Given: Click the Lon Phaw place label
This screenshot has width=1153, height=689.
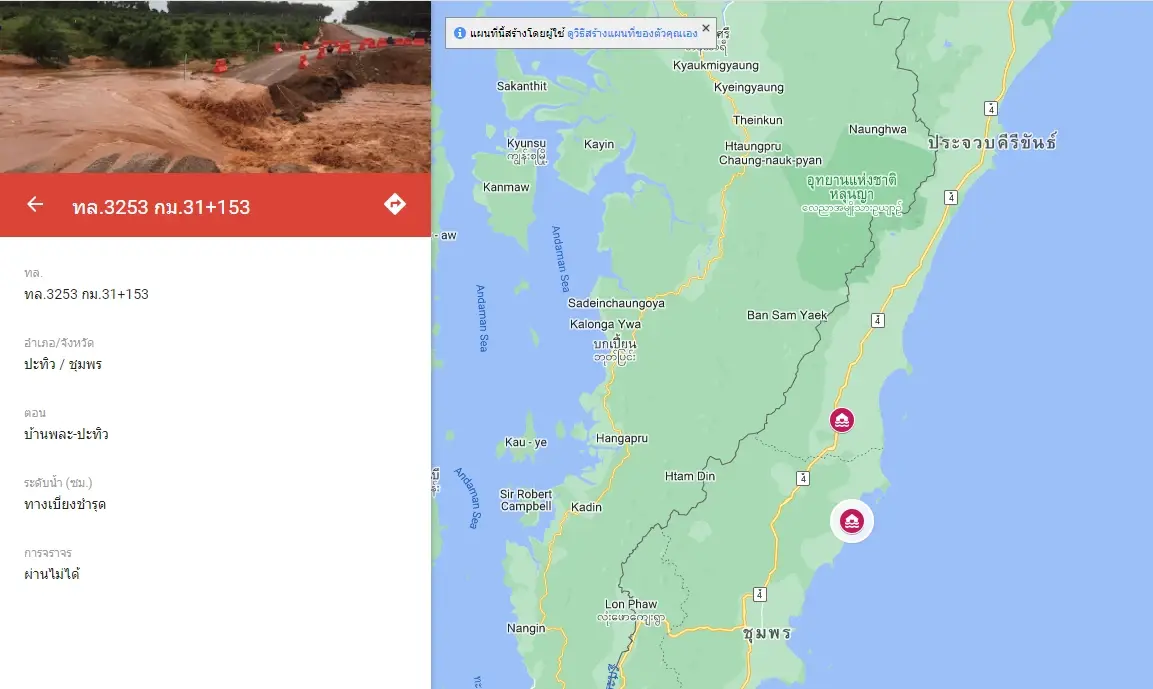Looking at the screenshot, I should point(631,604).
